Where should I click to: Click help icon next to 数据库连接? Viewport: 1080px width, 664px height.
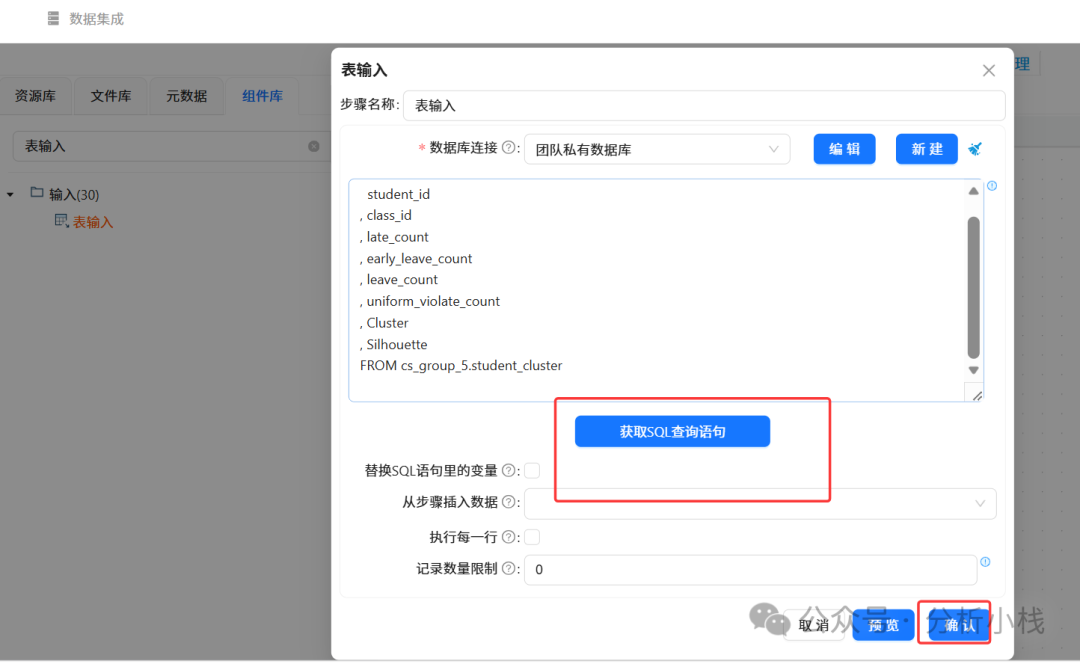coord(508,147)
